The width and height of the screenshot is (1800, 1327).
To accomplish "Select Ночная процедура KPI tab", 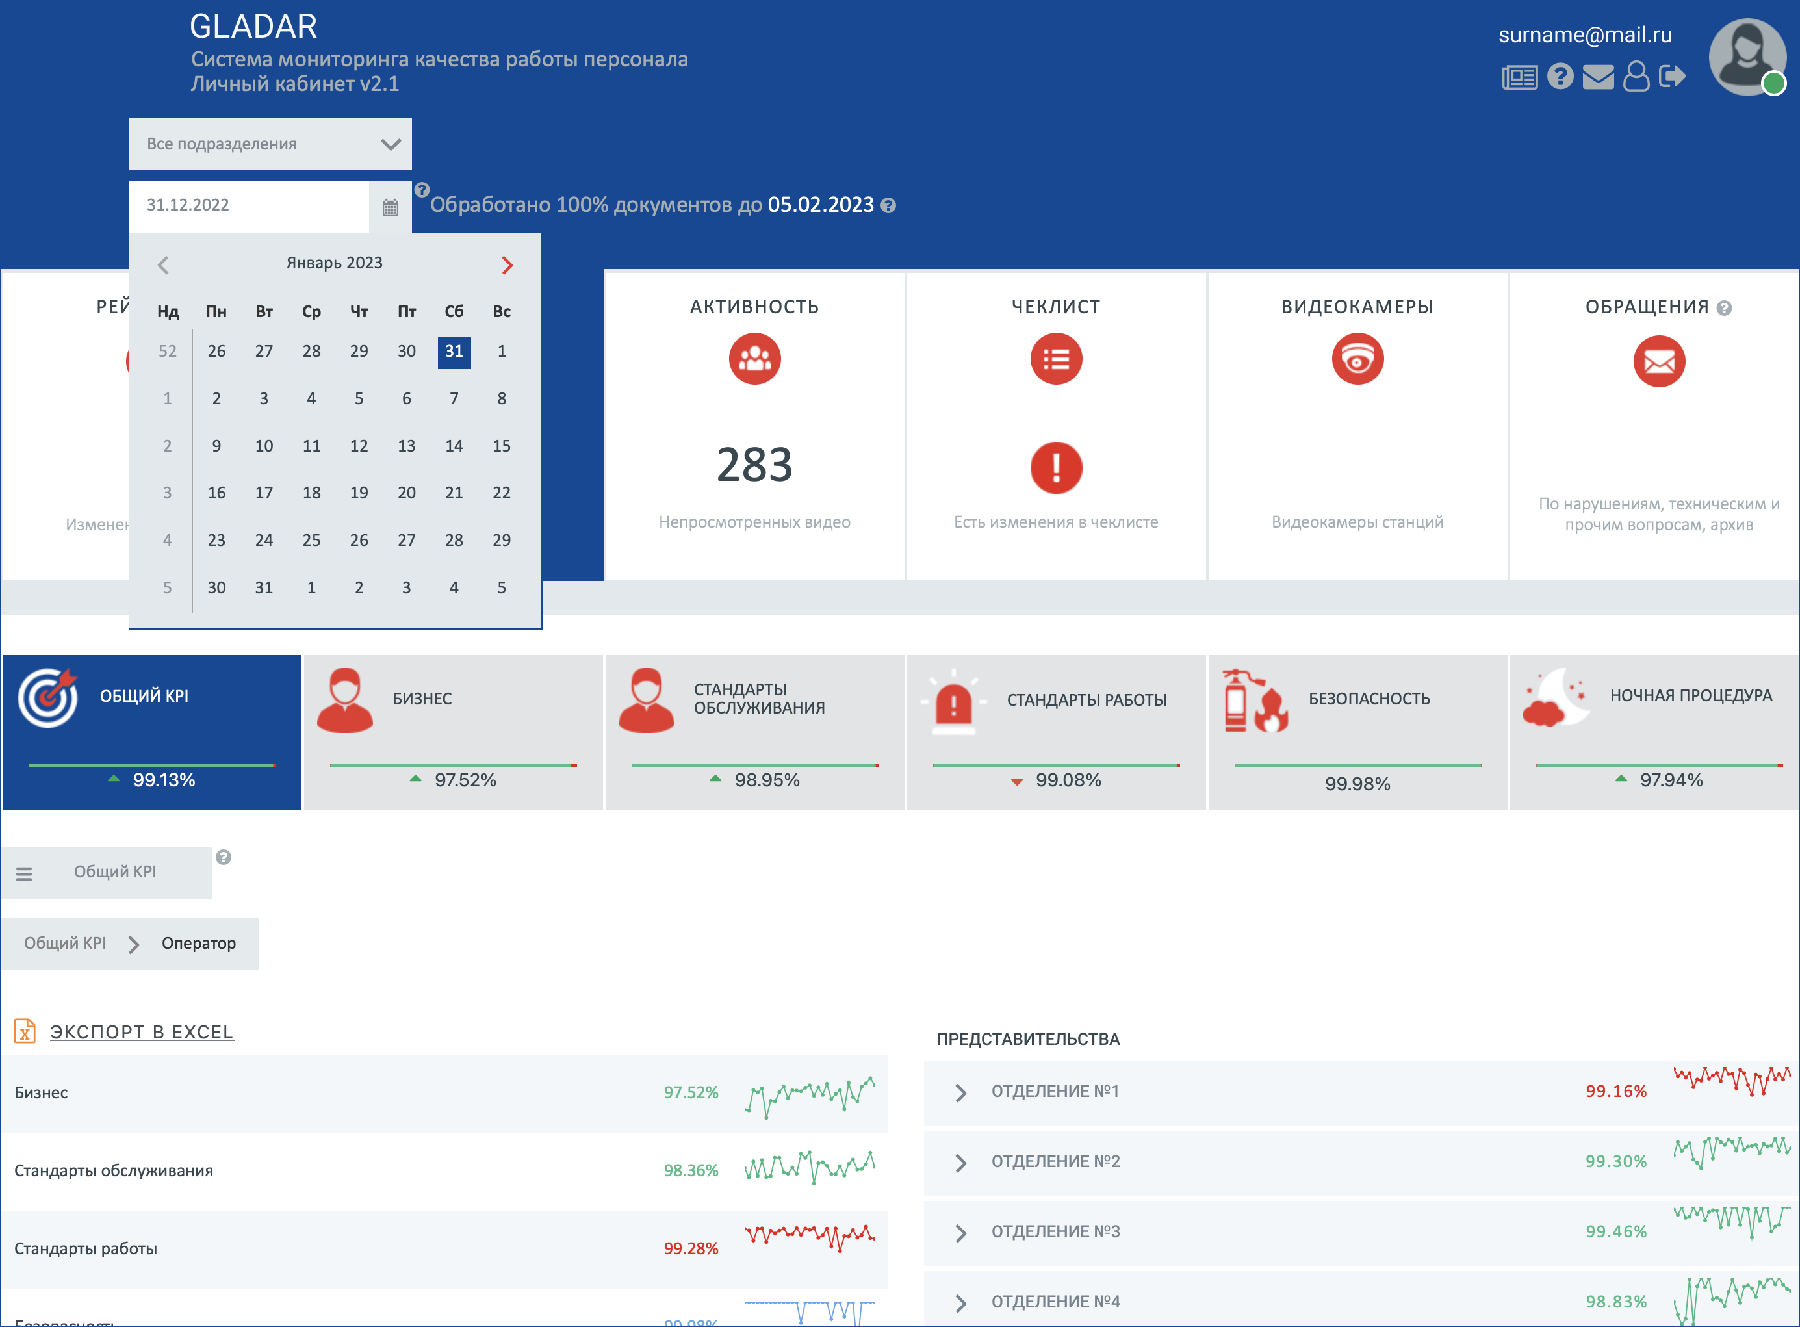I will point(1657,732).
